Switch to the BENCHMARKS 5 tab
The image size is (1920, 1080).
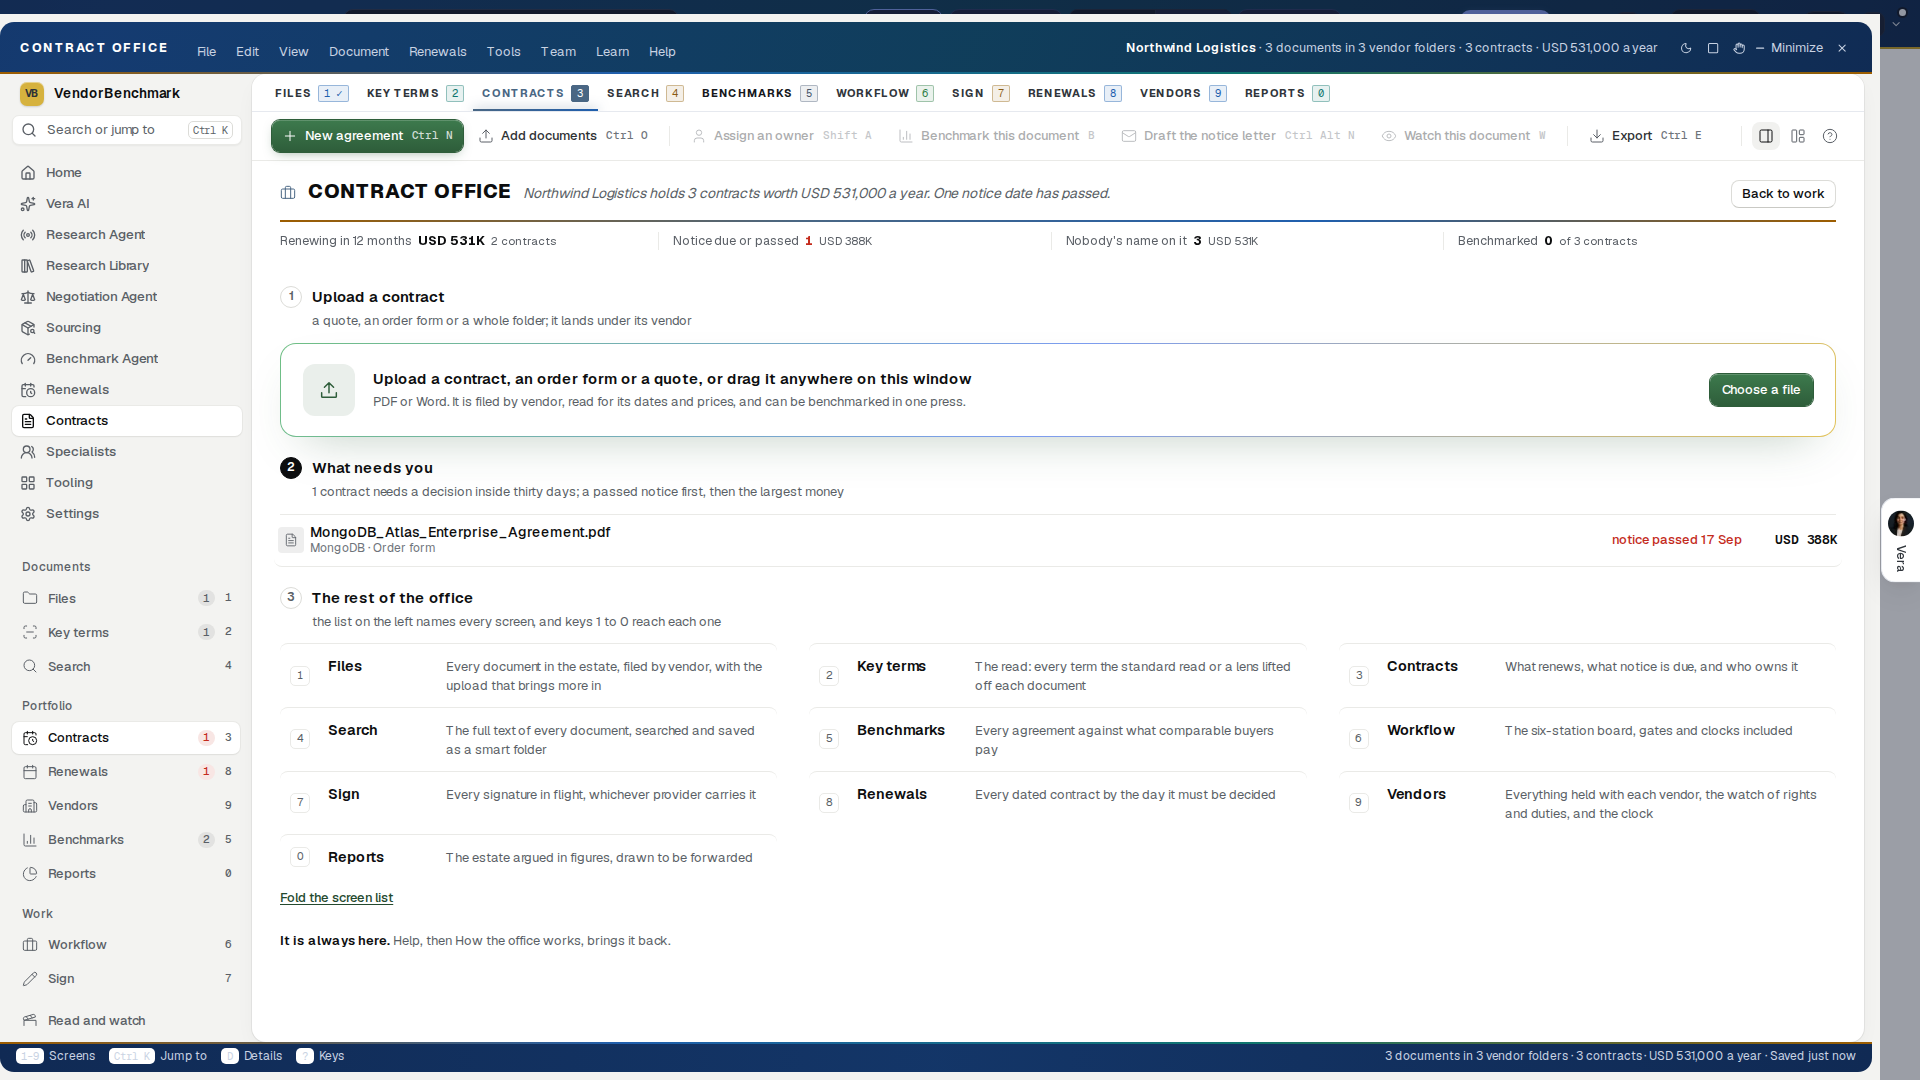[x=759, y=93]
